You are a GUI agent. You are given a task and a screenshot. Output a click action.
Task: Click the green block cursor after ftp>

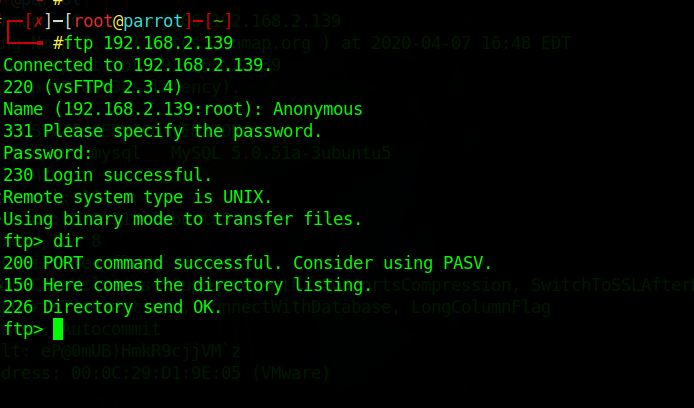click(x=58, y=329)
